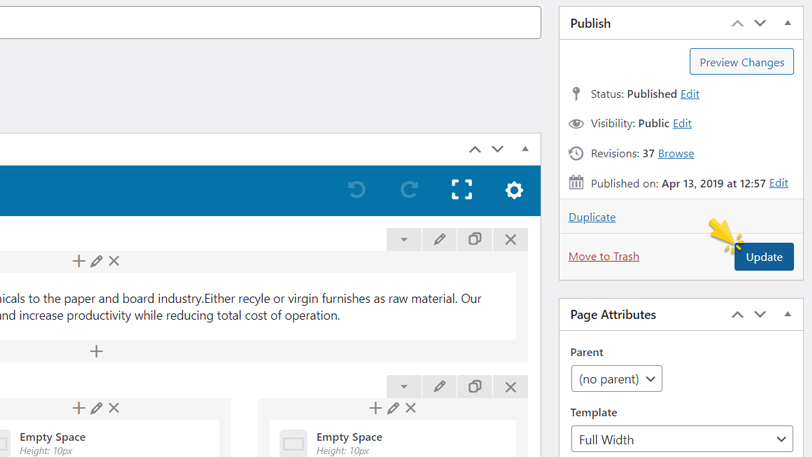Collapse the Page Attributes panel

click(x=787, y=314)
